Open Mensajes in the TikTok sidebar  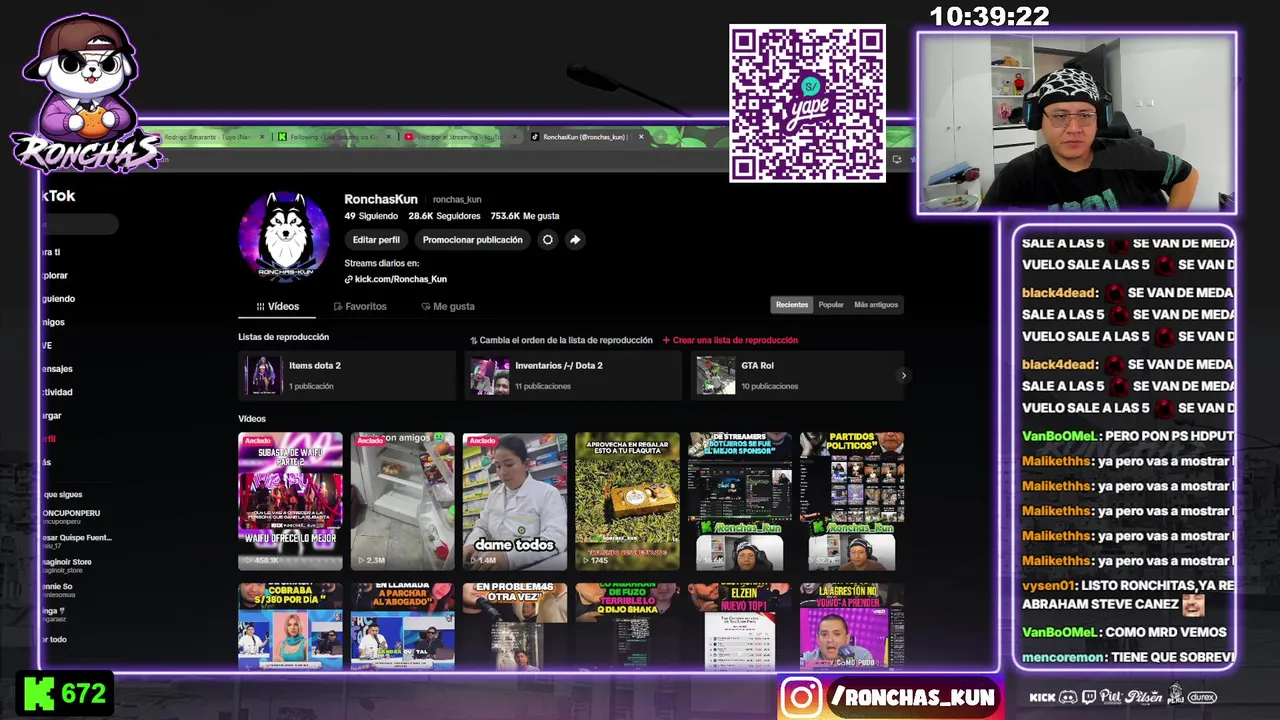[58, 369]
